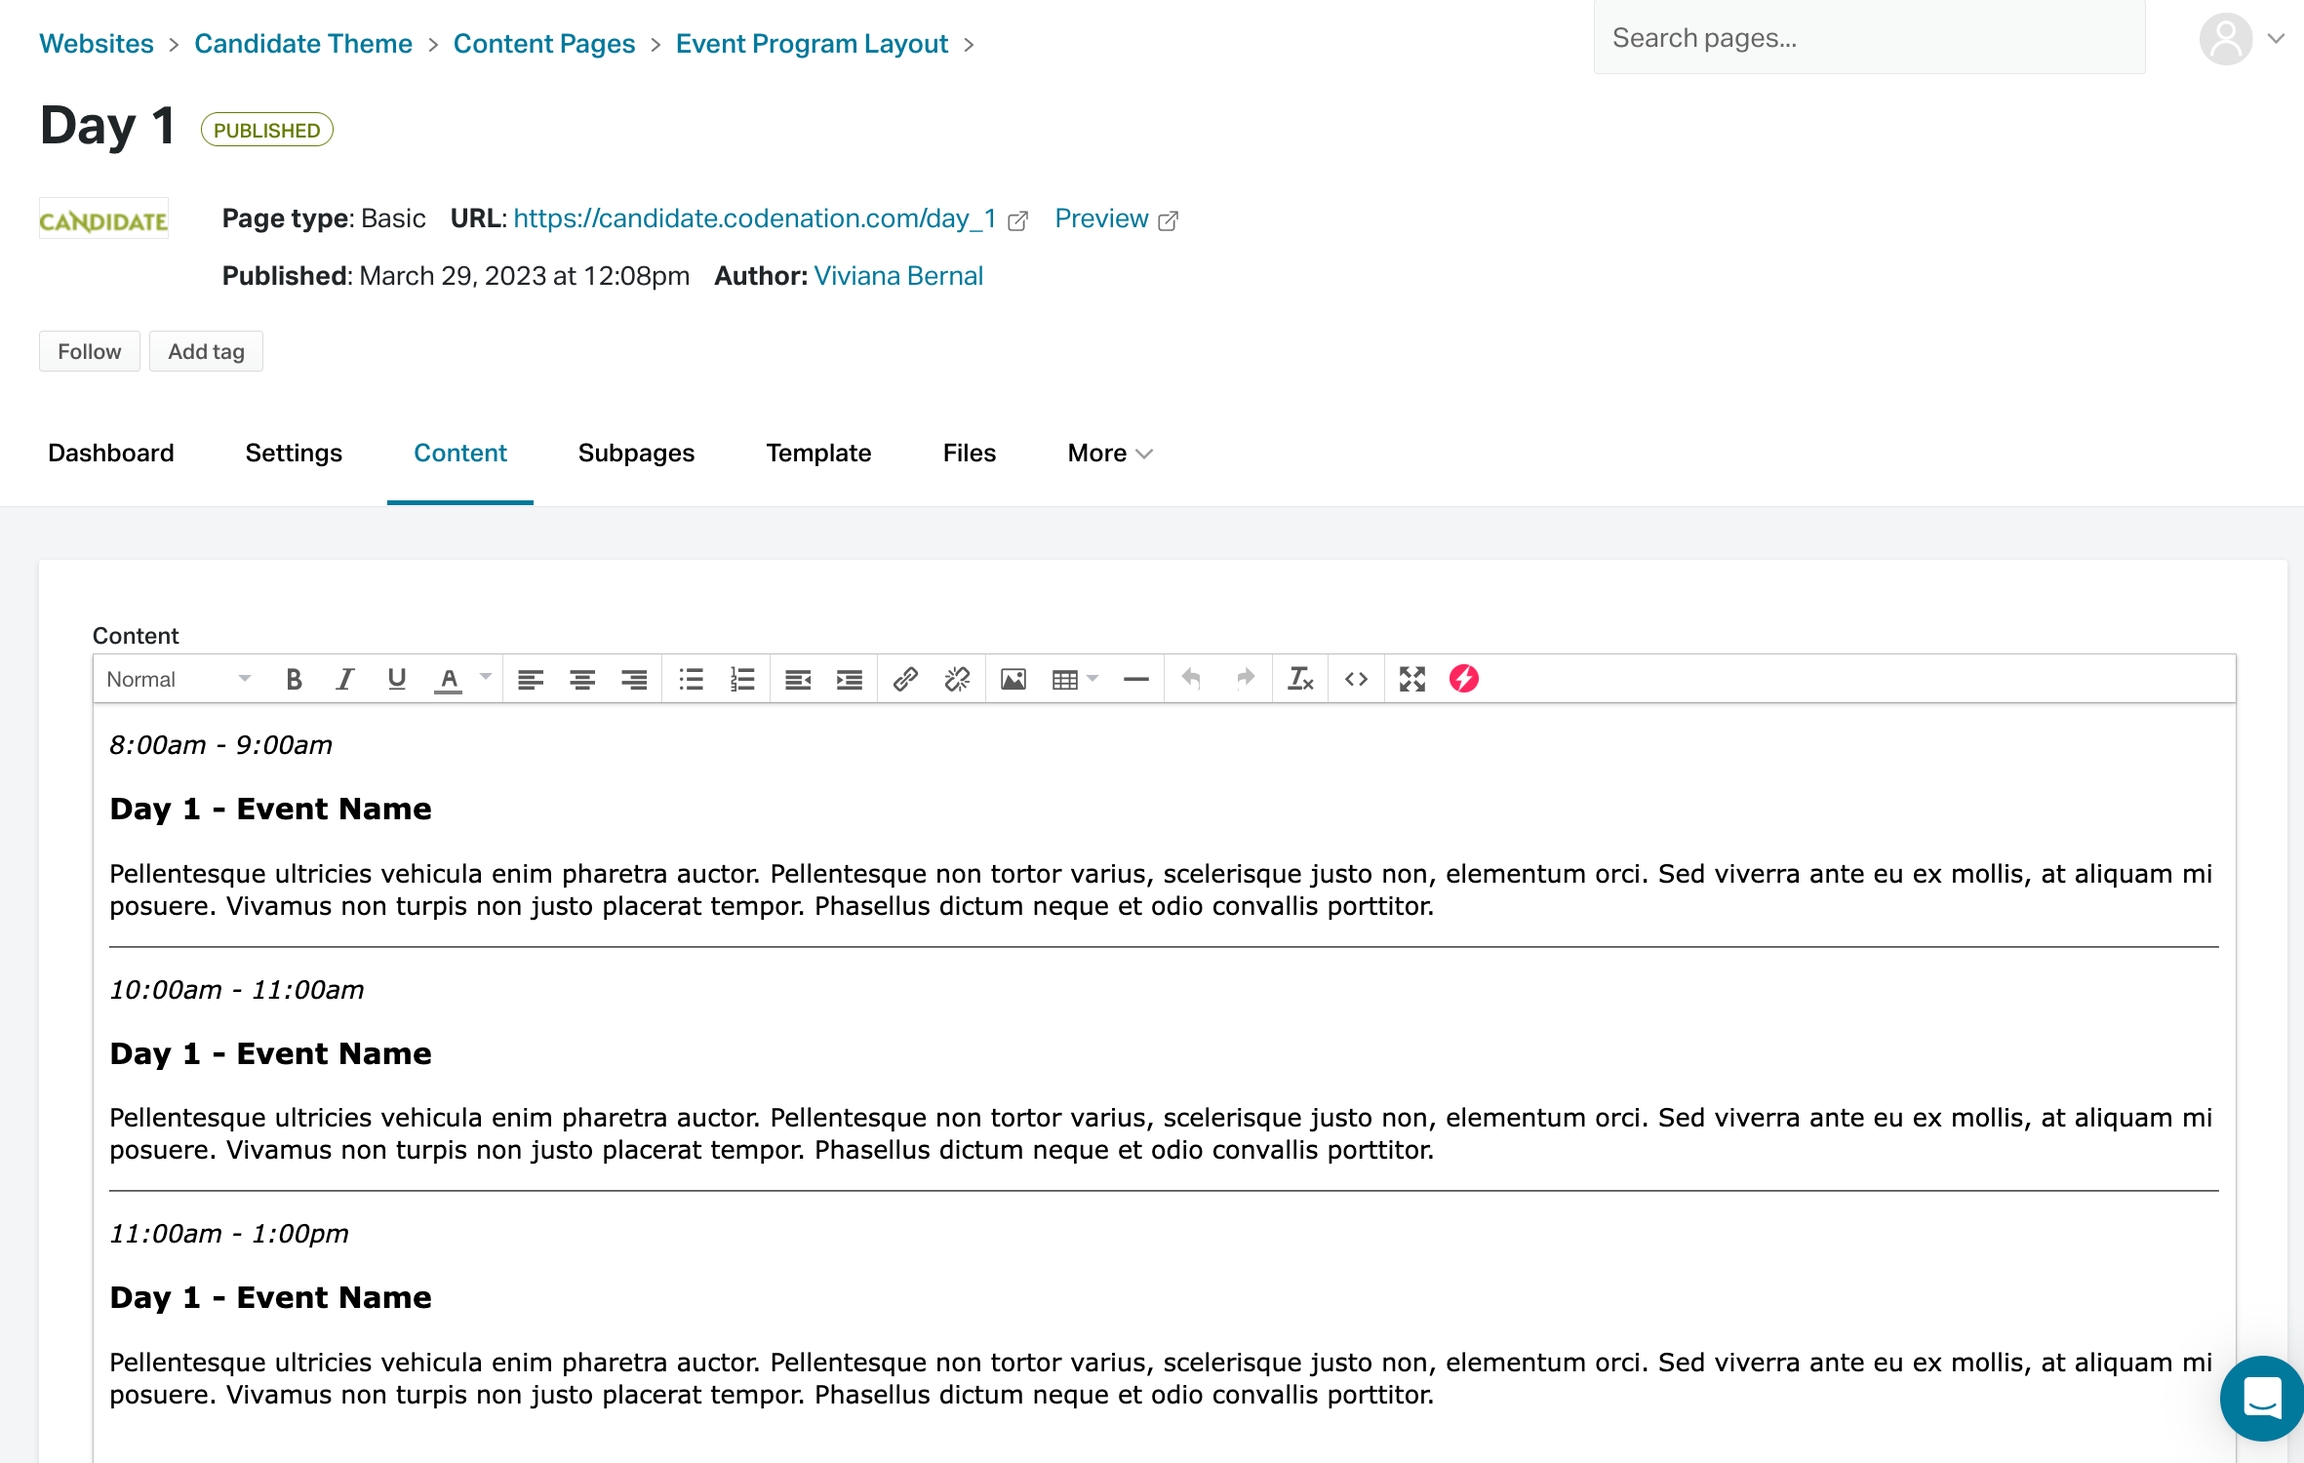This screenshot has height=1463, width=2304.
Task: Toggle bold formatting in editor toolbar
Action: [293, 679]
